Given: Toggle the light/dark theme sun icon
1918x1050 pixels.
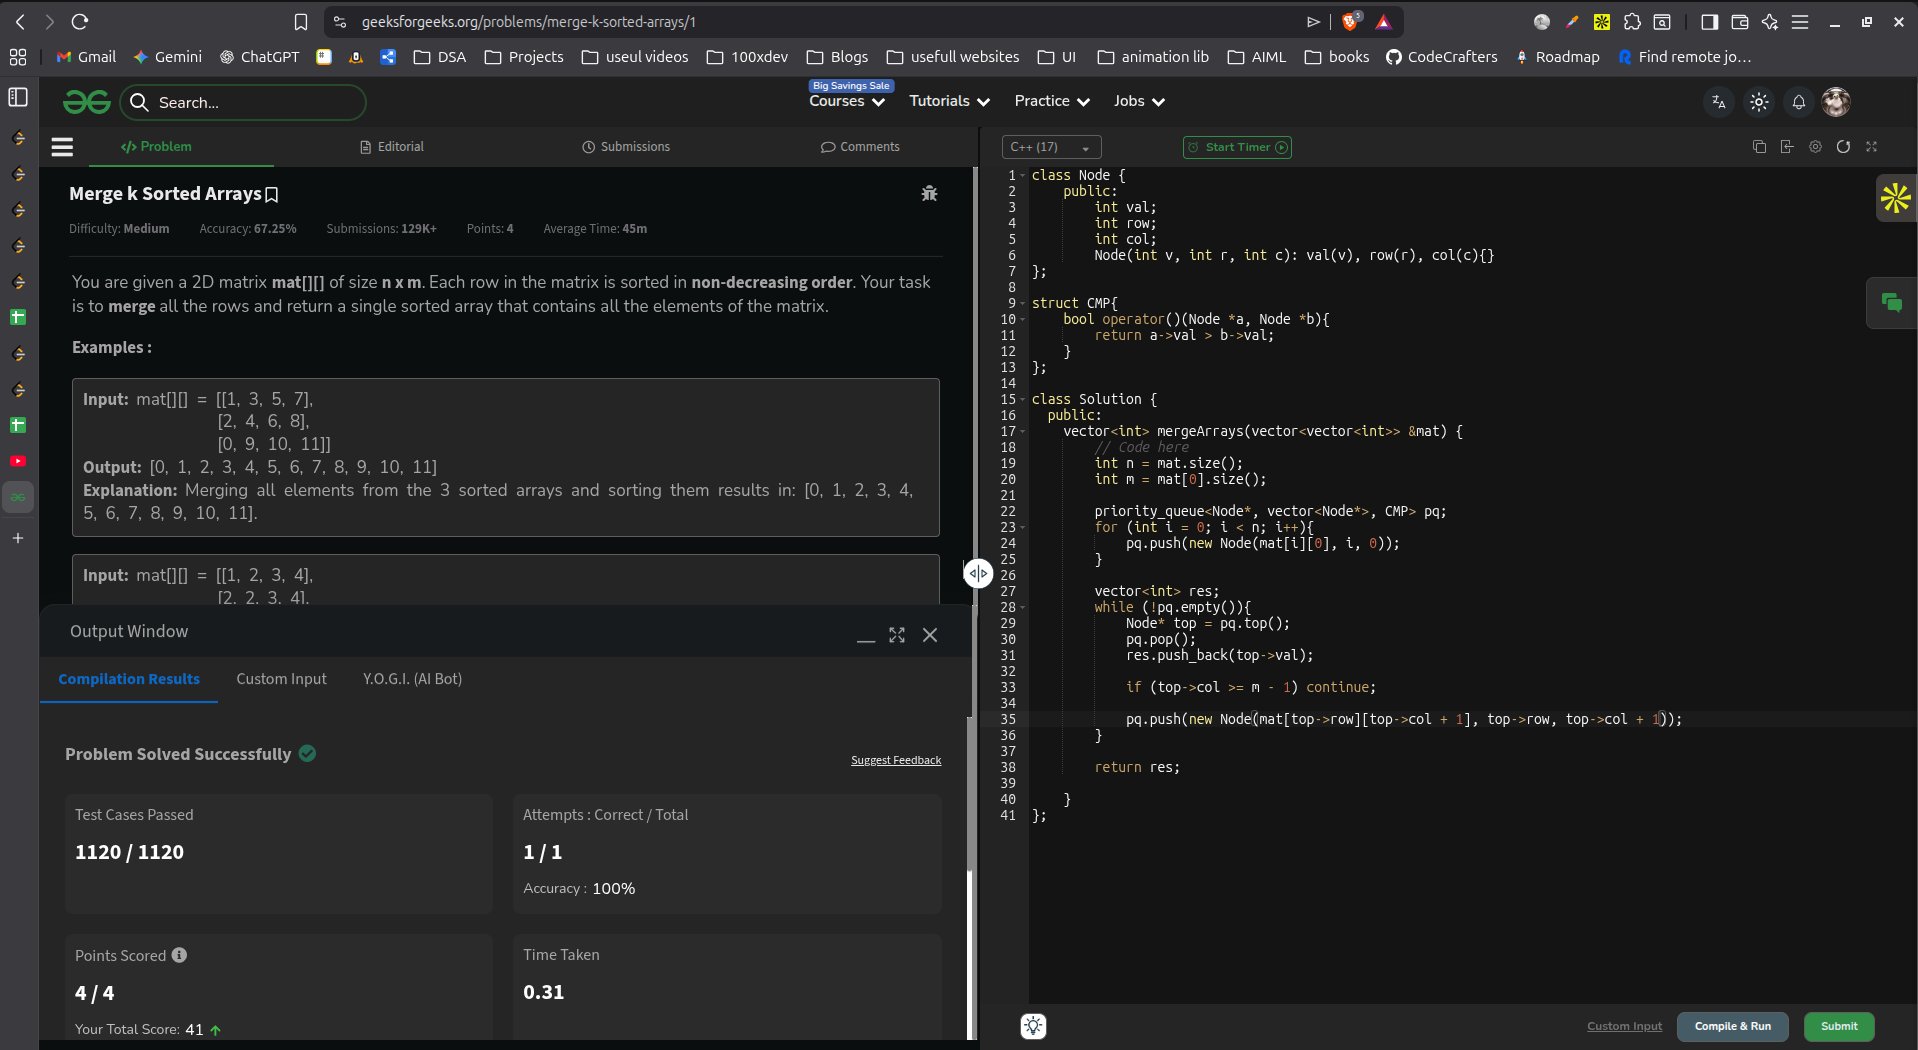Looking at the screenshot, I should [x=1759, y=102].
